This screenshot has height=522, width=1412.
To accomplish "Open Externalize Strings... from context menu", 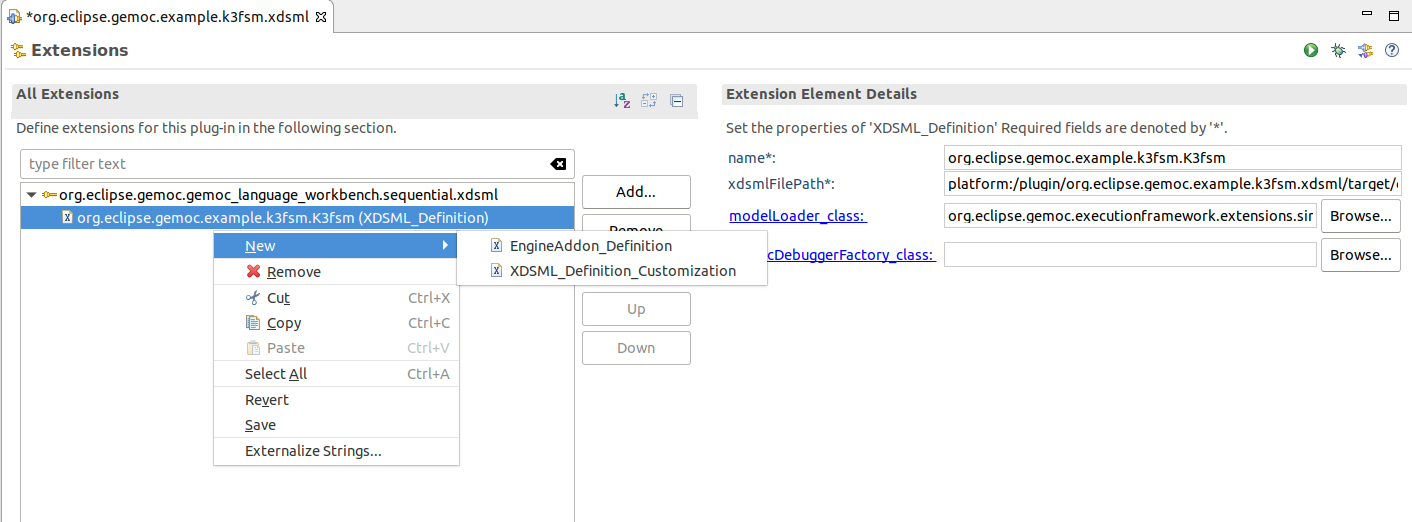I will point(336,451).
